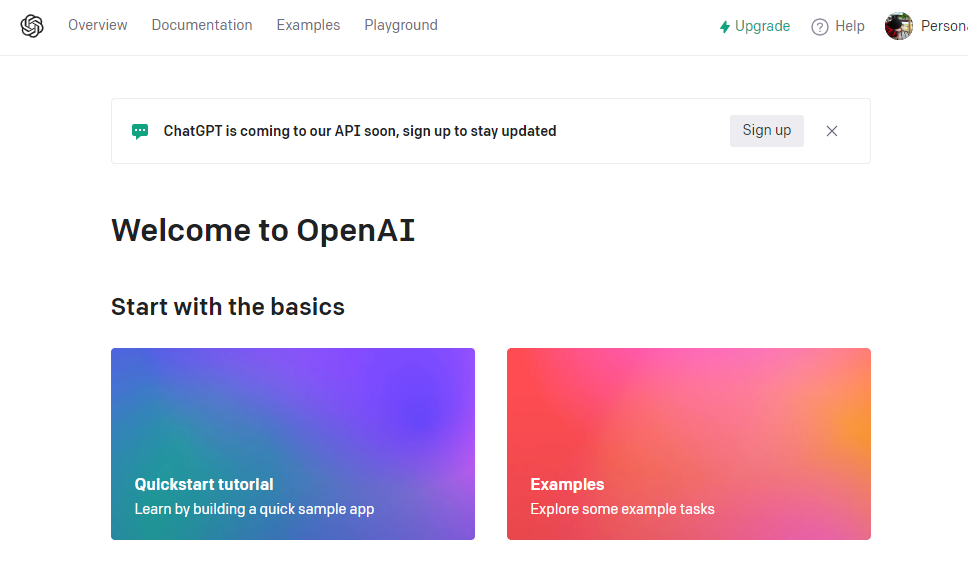The height and width of the screenshot is (580, 968).
Task: Go to the Examples nav item
Action: coord(308,25)
